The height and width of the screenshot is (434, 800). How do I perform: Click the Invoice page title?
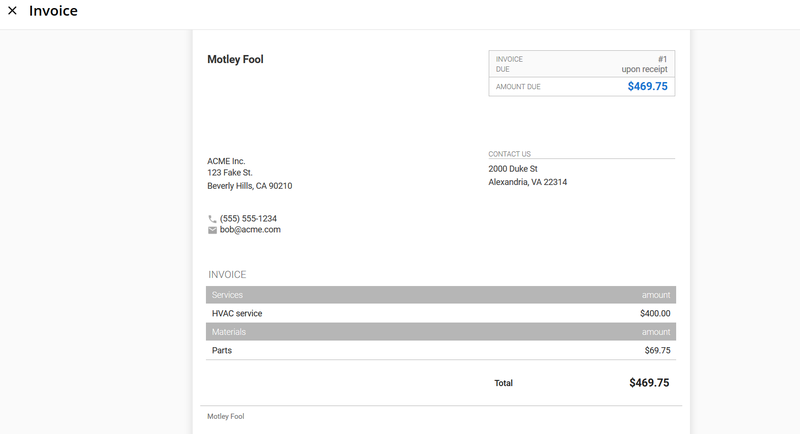(x=53, y=11)
